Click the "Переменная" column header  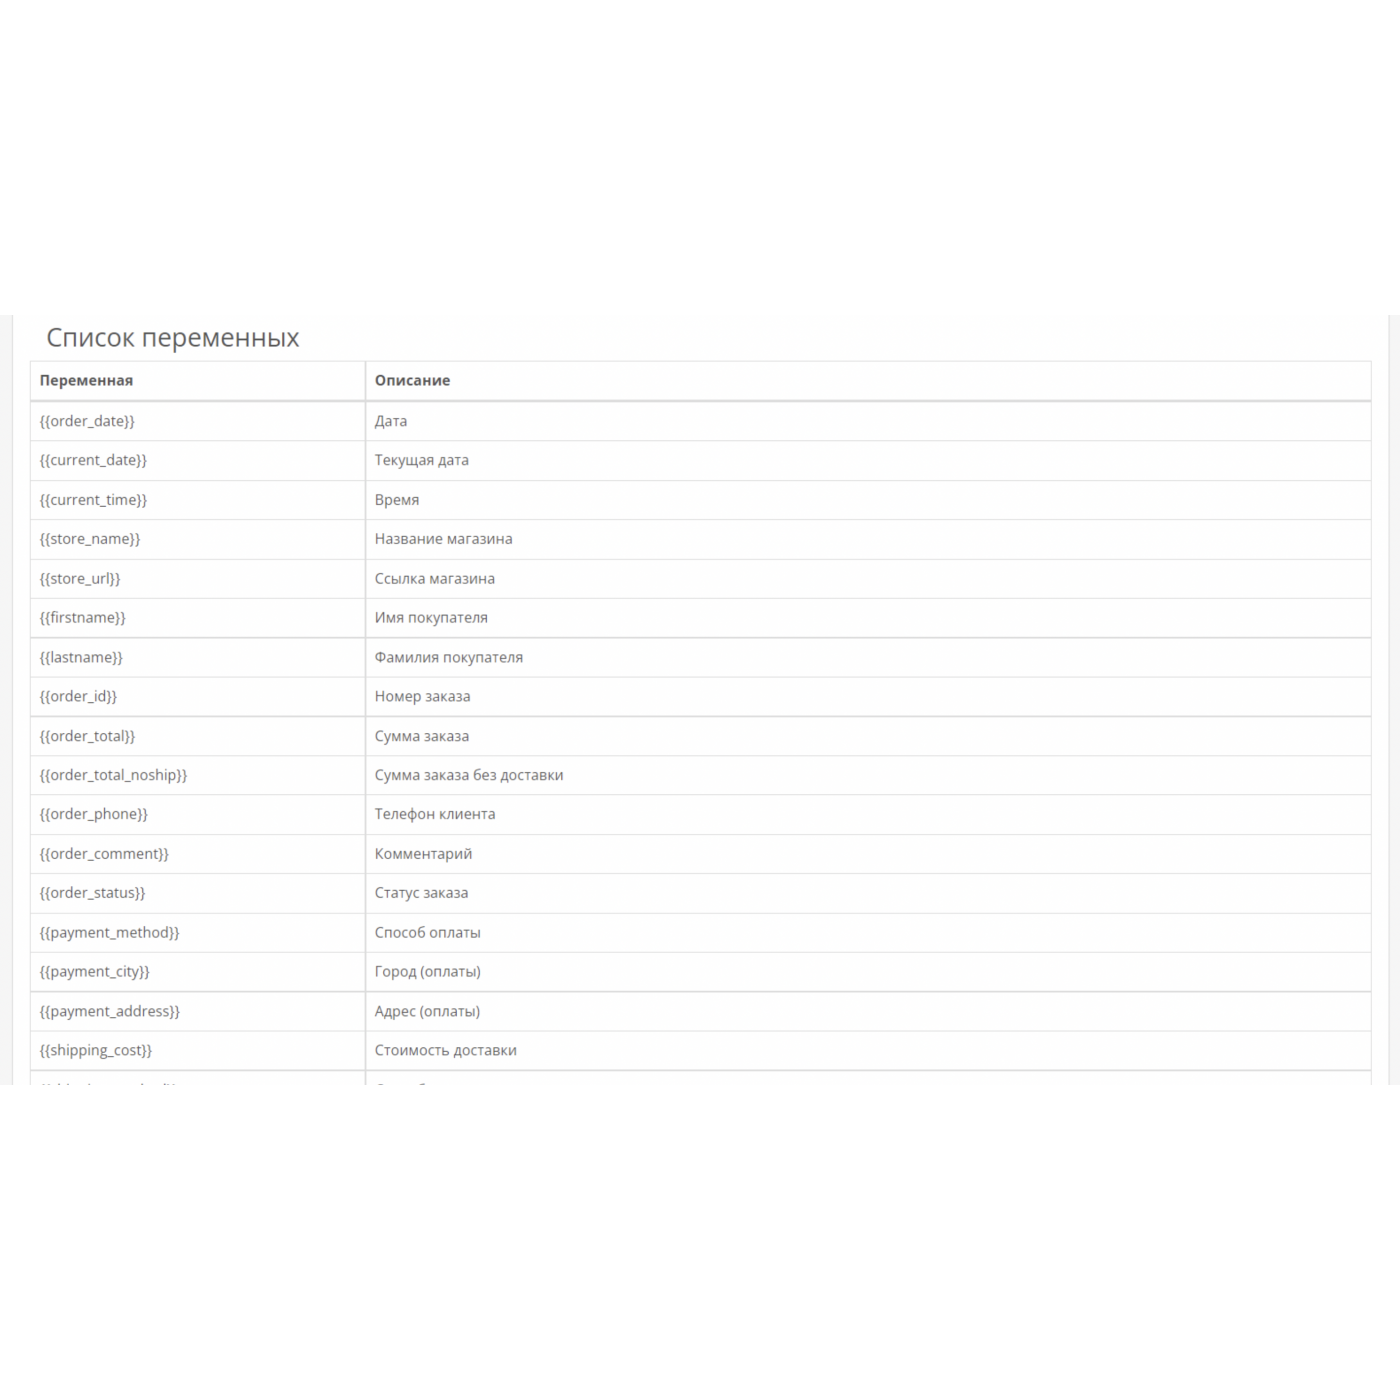pyautogui.click(x=86, y=381)
